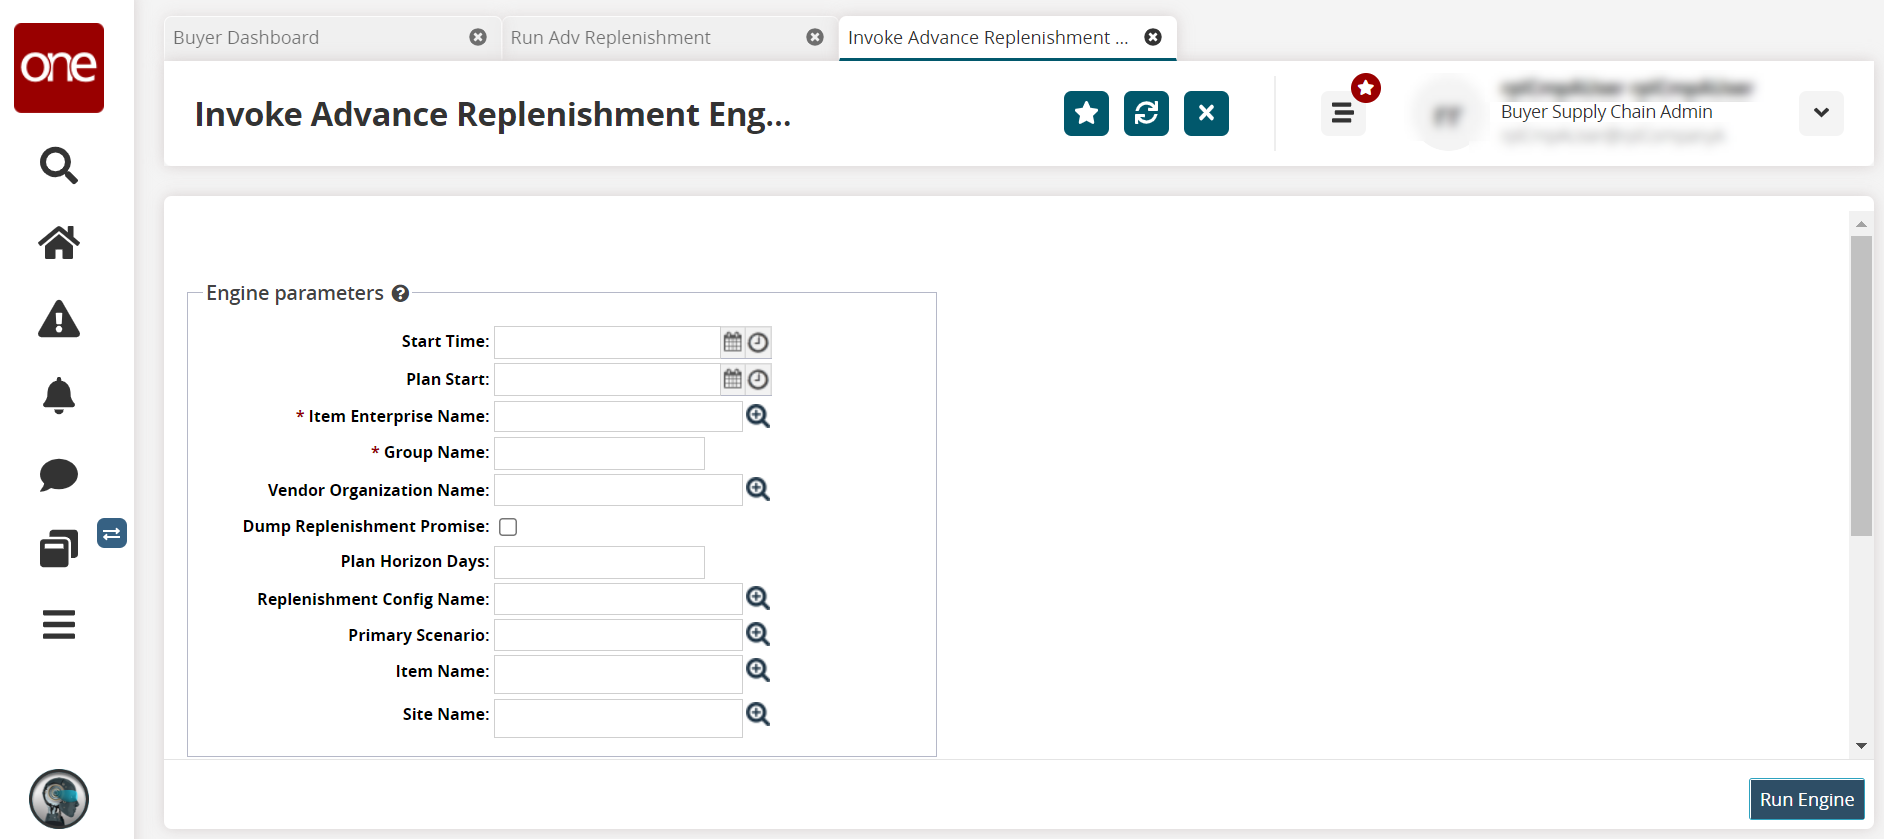The width and height of the screenshot is (1884, 839).
Task: Click the Plan Start clock icon
Action: (759, 380)
